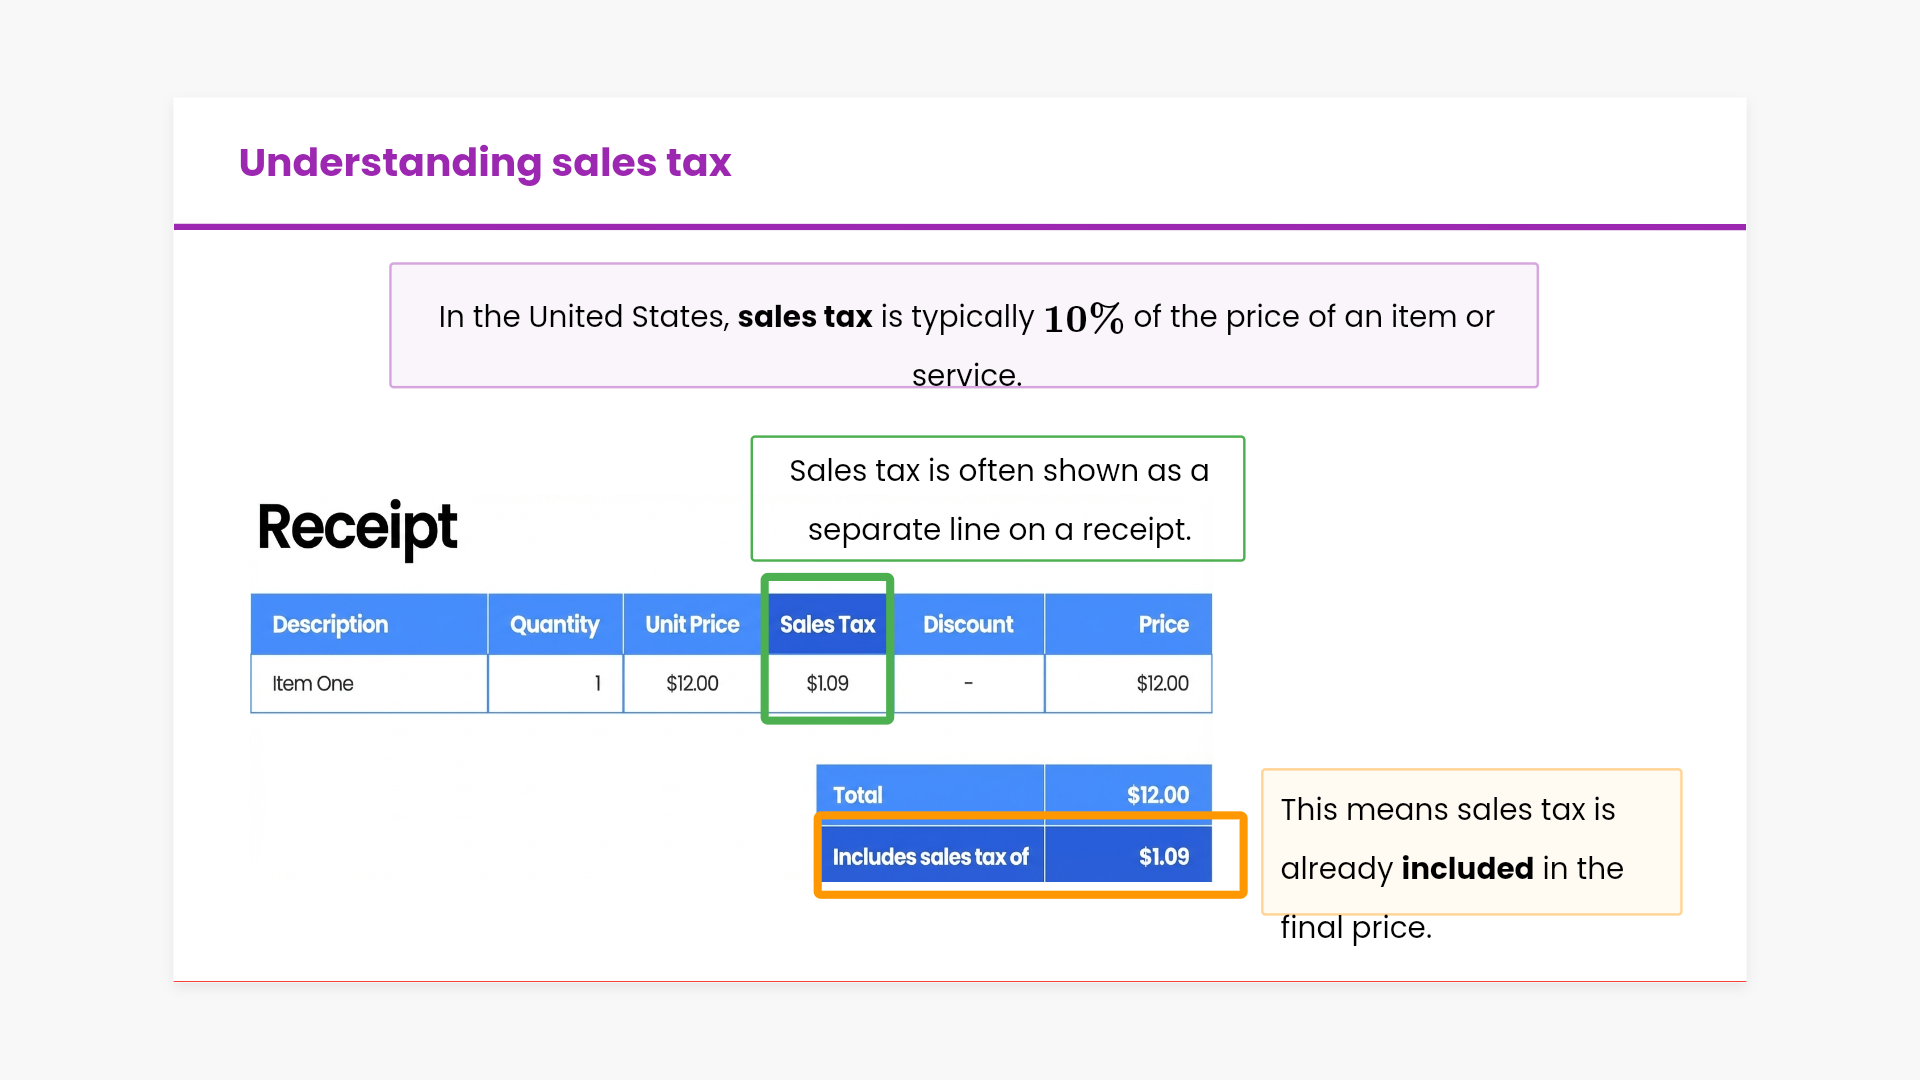Click the "10%" figure in the definition box
The image size is (1920, 1080).
1083,319
